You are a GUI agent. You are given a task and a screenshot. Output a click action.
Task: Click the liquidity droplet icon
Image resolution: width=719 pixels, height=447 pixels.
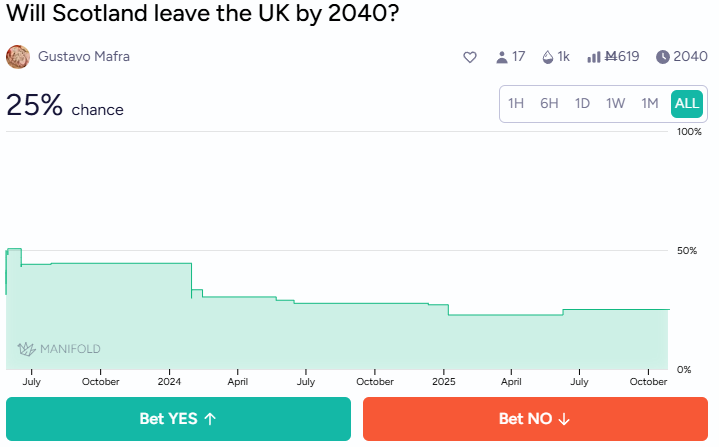(x=547, y=57)
